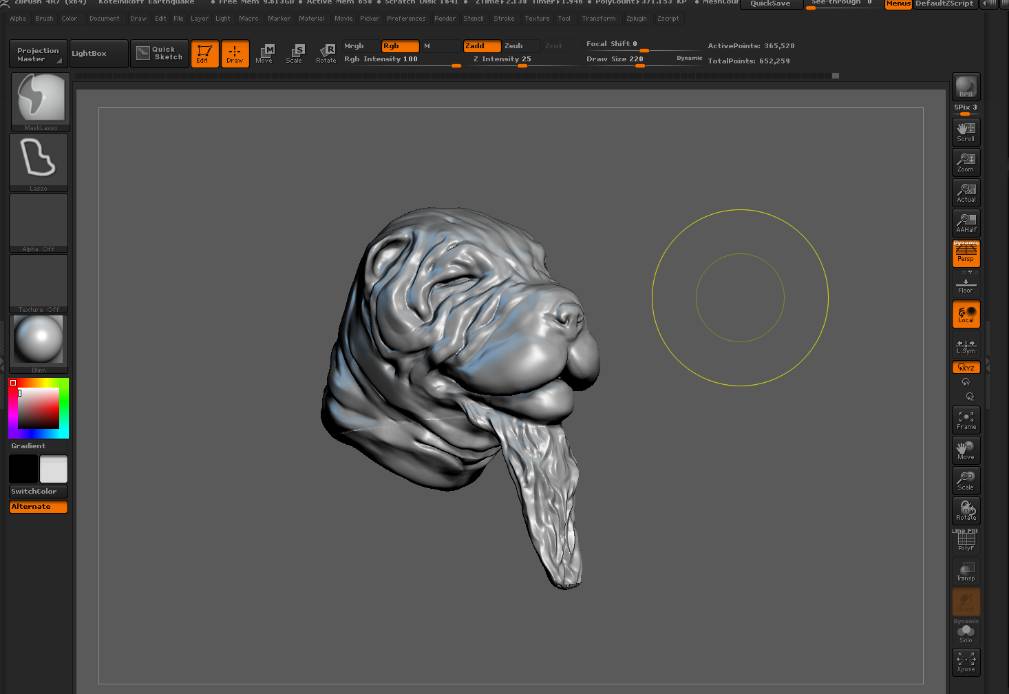Toggle the Menus button
The image size is (1009, 694).
click(x=898, y=4)
